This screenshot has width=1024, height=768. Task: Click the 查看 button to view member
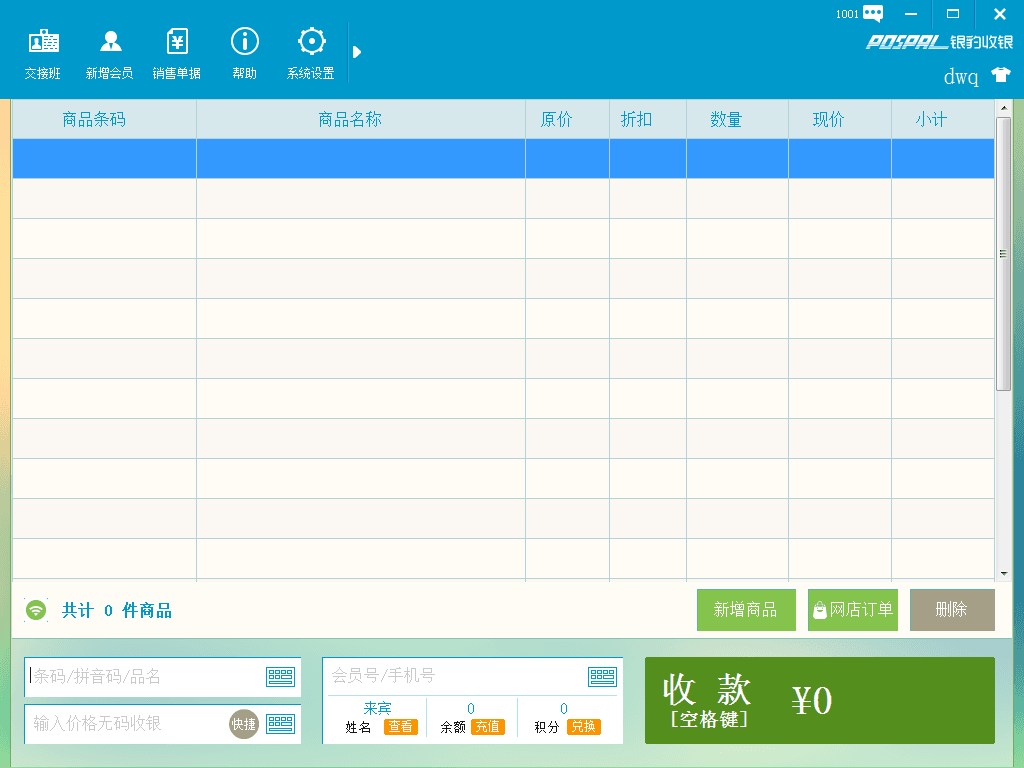pos(400,727)
